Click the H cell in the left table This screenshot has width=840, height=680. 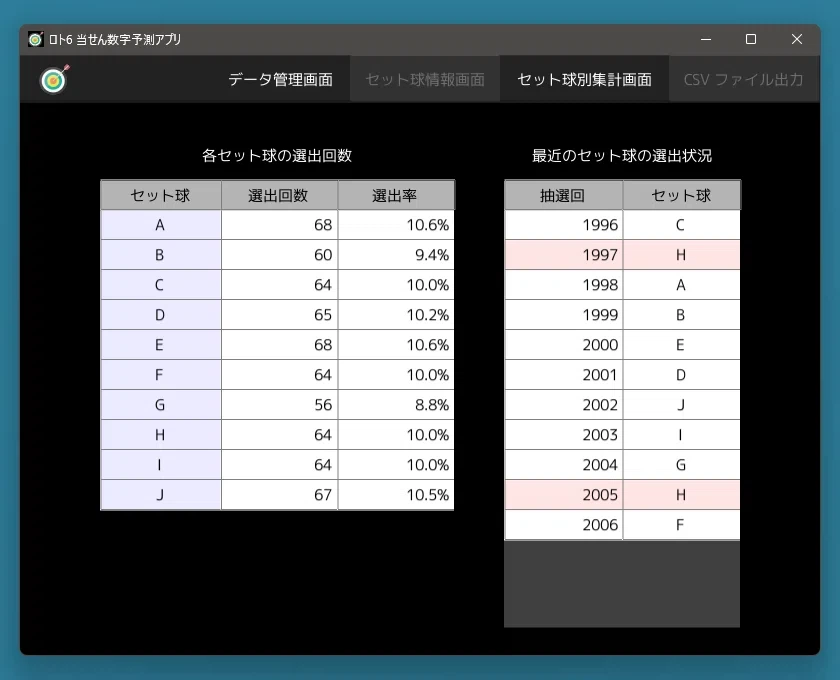tap(161, 435)
